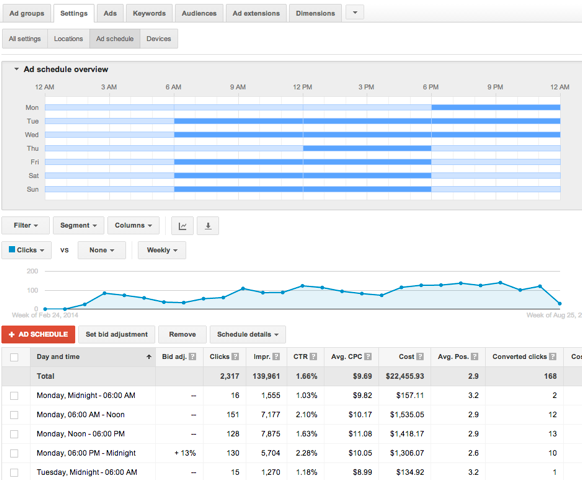The width and height of the screenshot is (582, 480).
Task: Click sort arrow in Day and time header
Action: click(x=149, y=357)
